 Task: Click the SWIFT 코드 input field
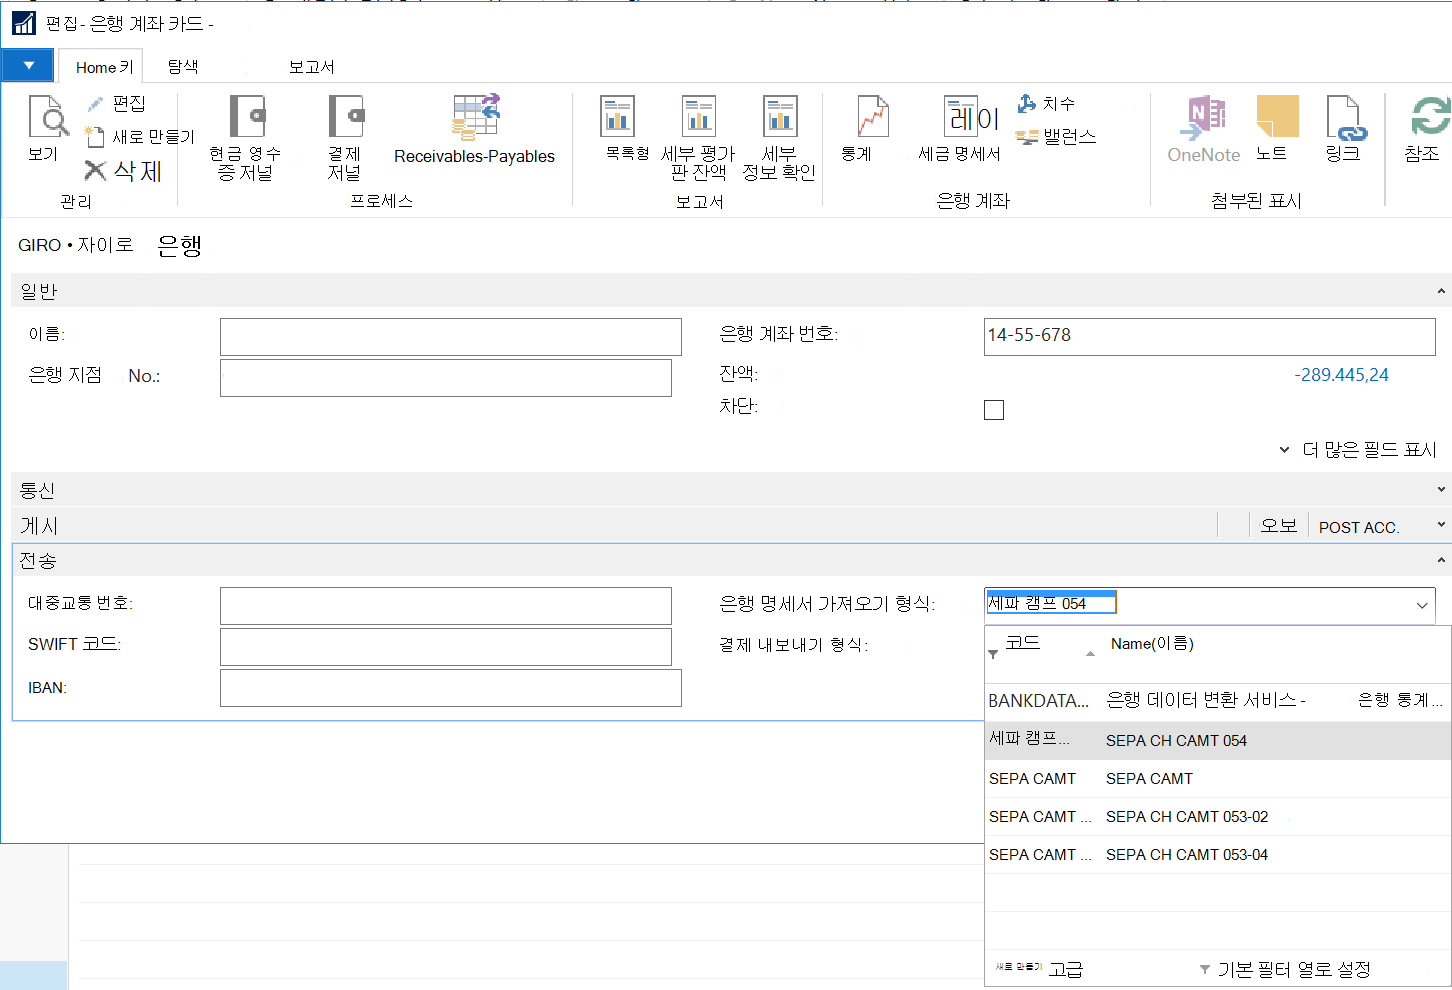446,647
